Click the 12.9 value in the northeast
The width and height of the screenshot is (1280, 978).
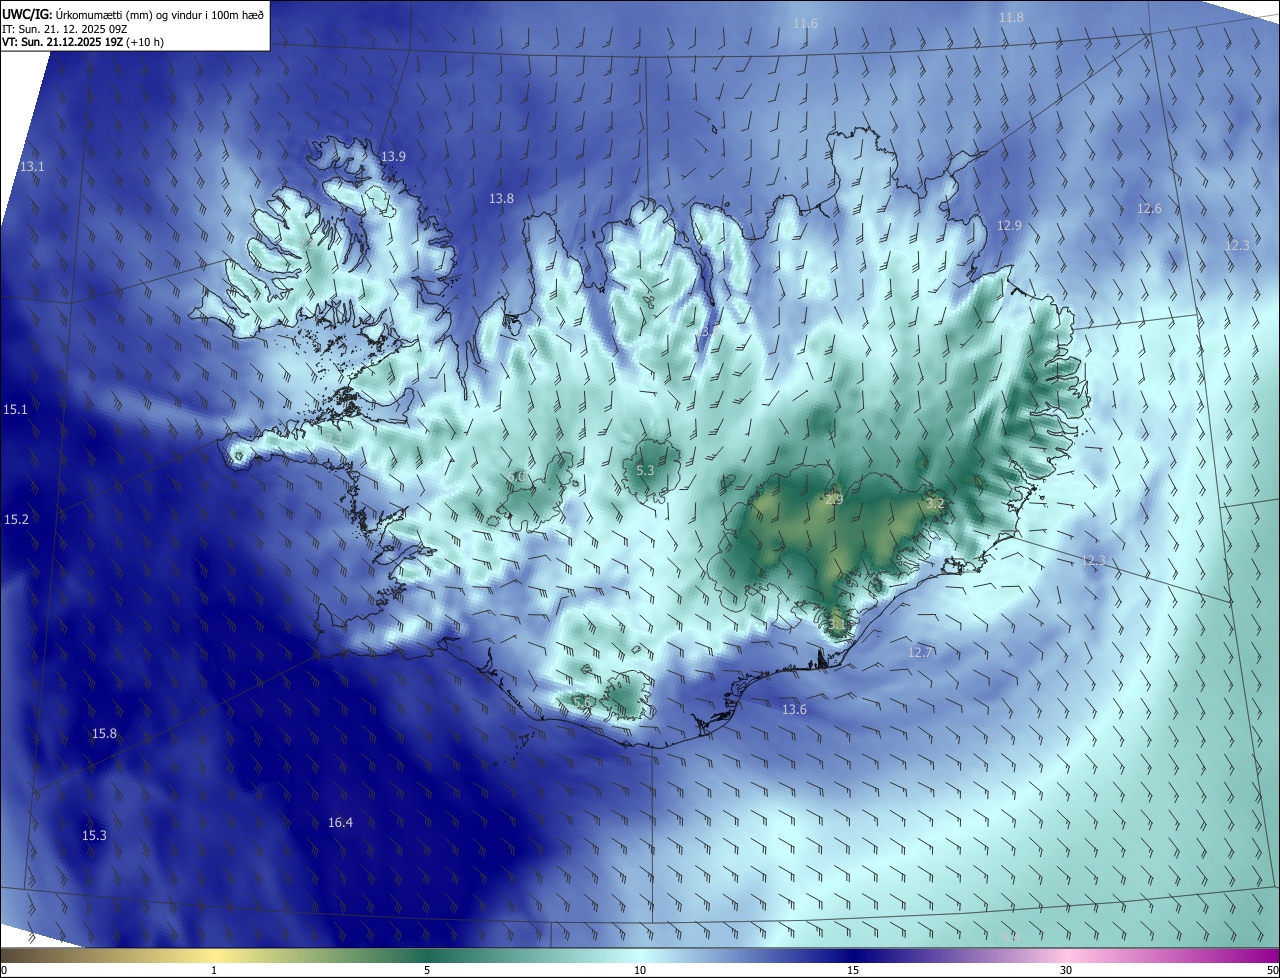(1009, 225)
